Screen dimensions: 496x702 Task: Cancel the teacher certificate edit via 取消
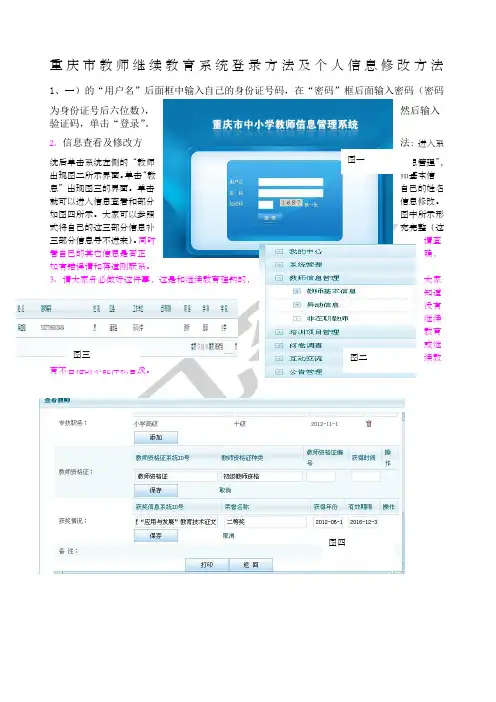(225, 490)
